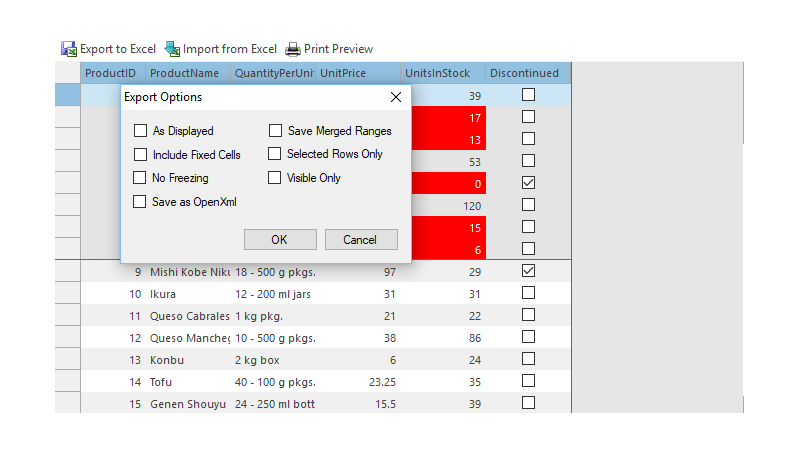The width and height of the screenshot is (800, 450).
Task: Uncheck Discontinued box in row with 0 stock
Action: pos(529,183)
